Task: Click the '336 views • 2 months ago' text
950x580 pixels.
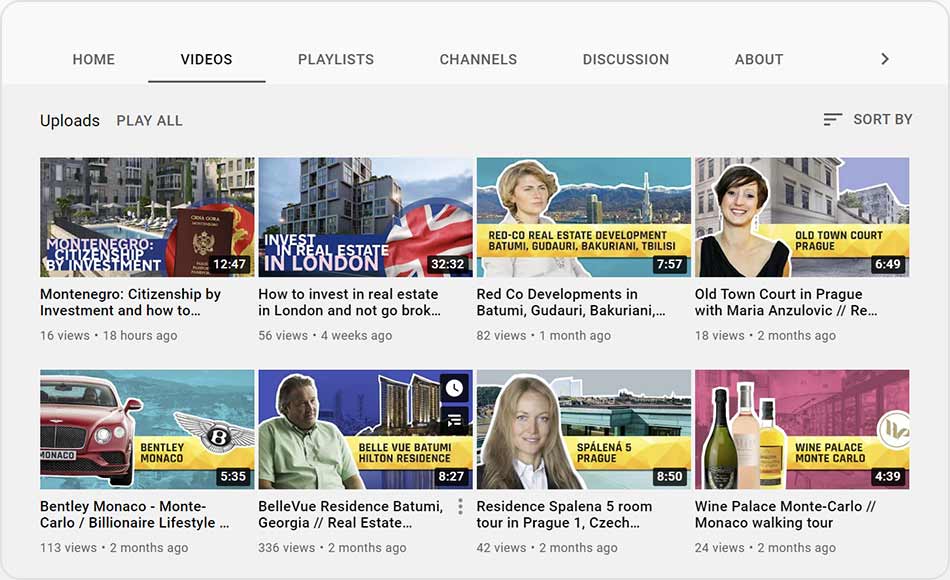Action: click(x=332, y=547)
